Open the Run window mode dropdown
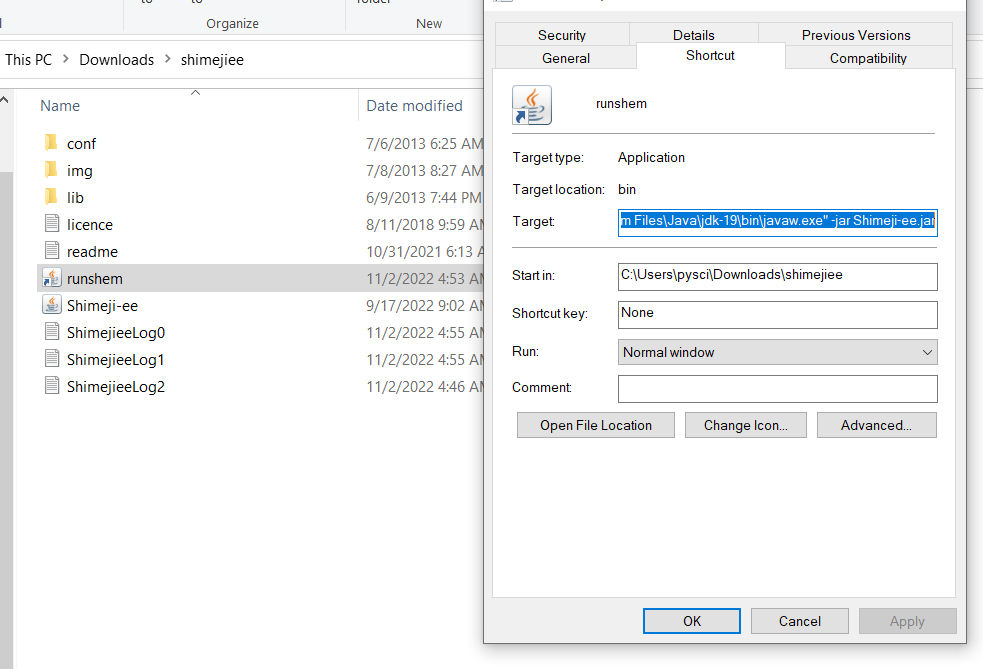983x669 pixels. [x=777, y=352]
